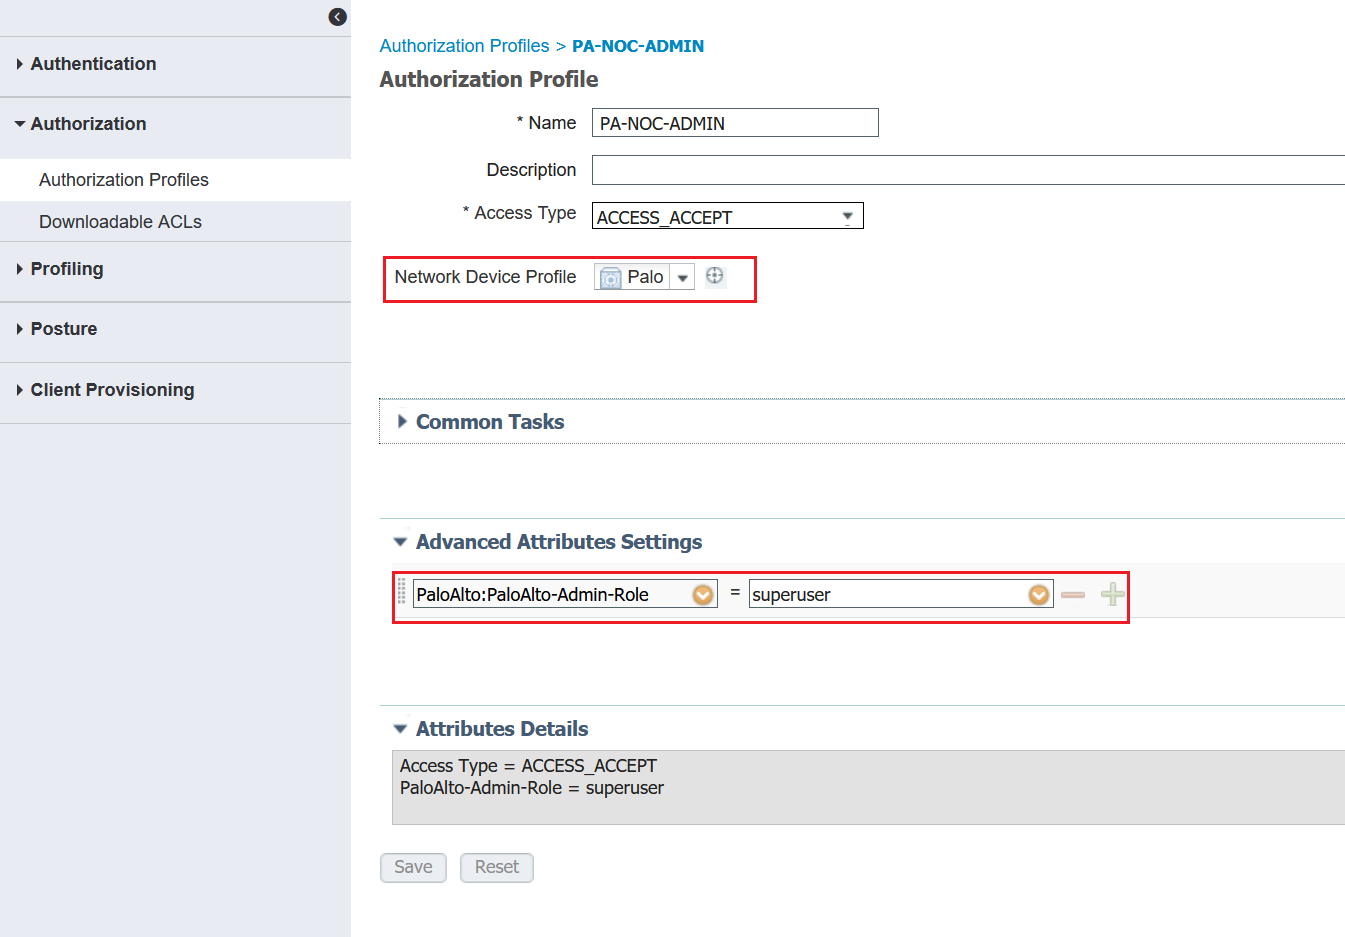1345x937 pixels.
Task: Click the Save button
Action: point(413,867)
